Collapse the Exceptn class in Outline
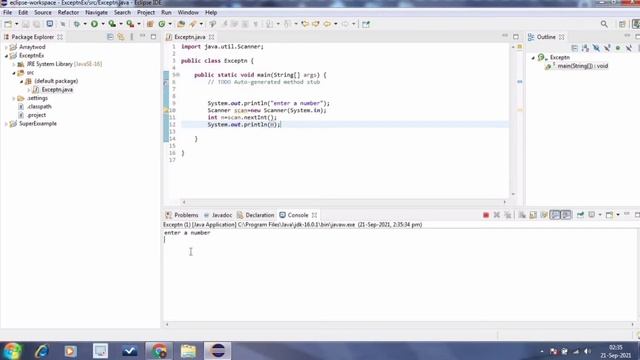This screenshot has height=360, width=640. click(533, 58)
